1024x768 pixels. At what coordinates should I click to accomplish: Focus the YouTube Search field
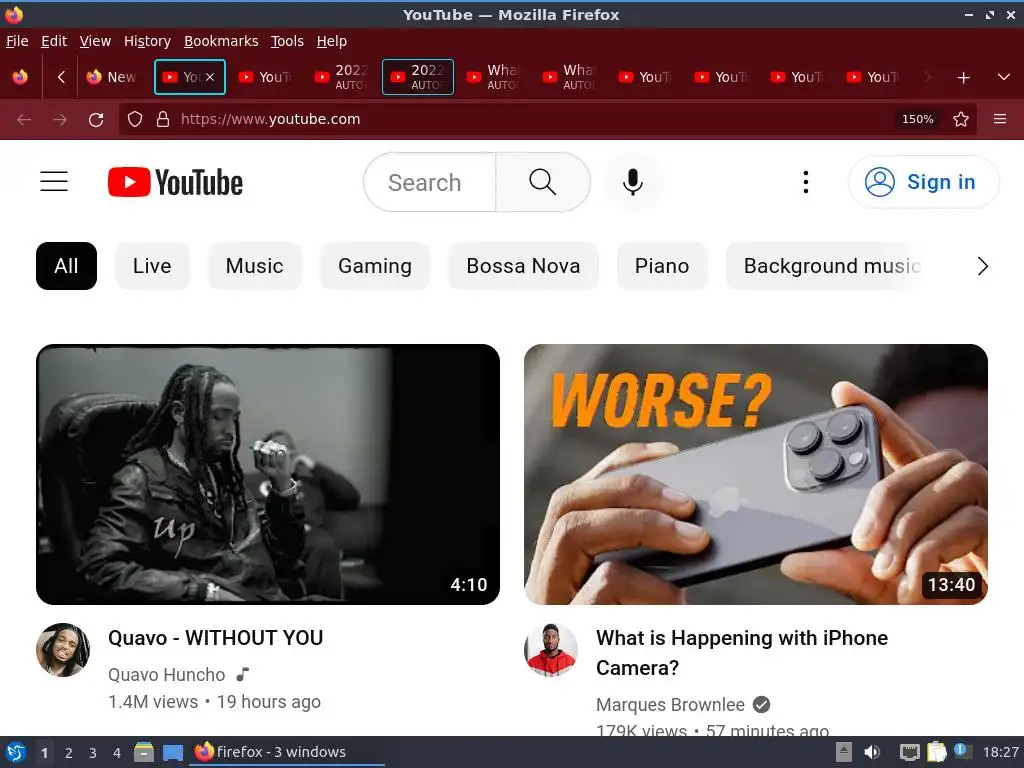pyautogui.click(x=430, y=182)
